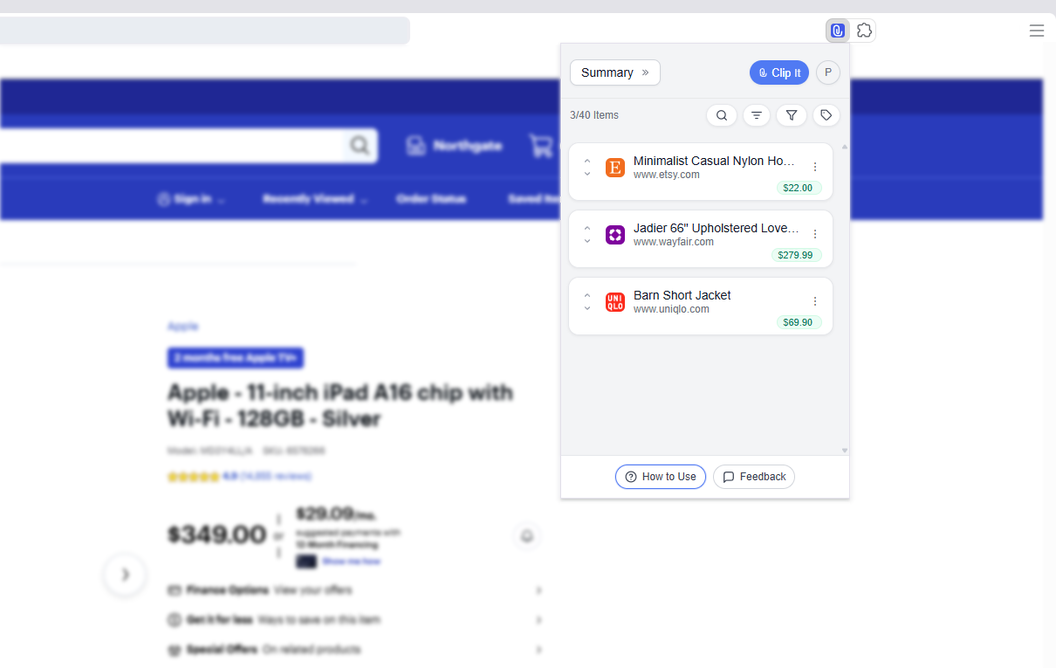
Task: Open the browser hamburger menu
Action: (1036, 30)
